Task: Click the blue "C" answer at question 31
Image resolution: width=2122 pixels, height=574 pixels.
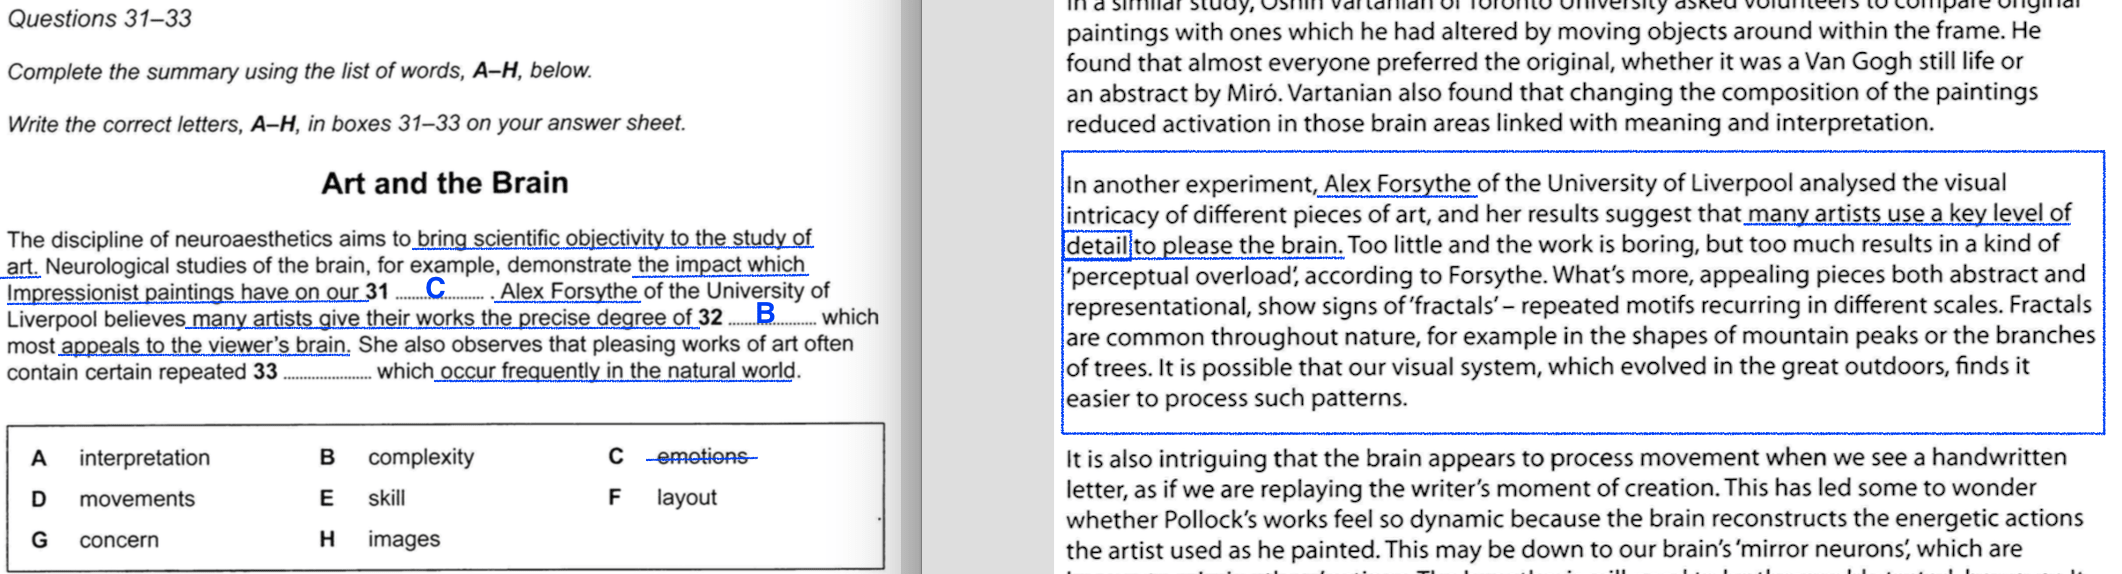Action: pyautogui.click(x=435, y=288)
